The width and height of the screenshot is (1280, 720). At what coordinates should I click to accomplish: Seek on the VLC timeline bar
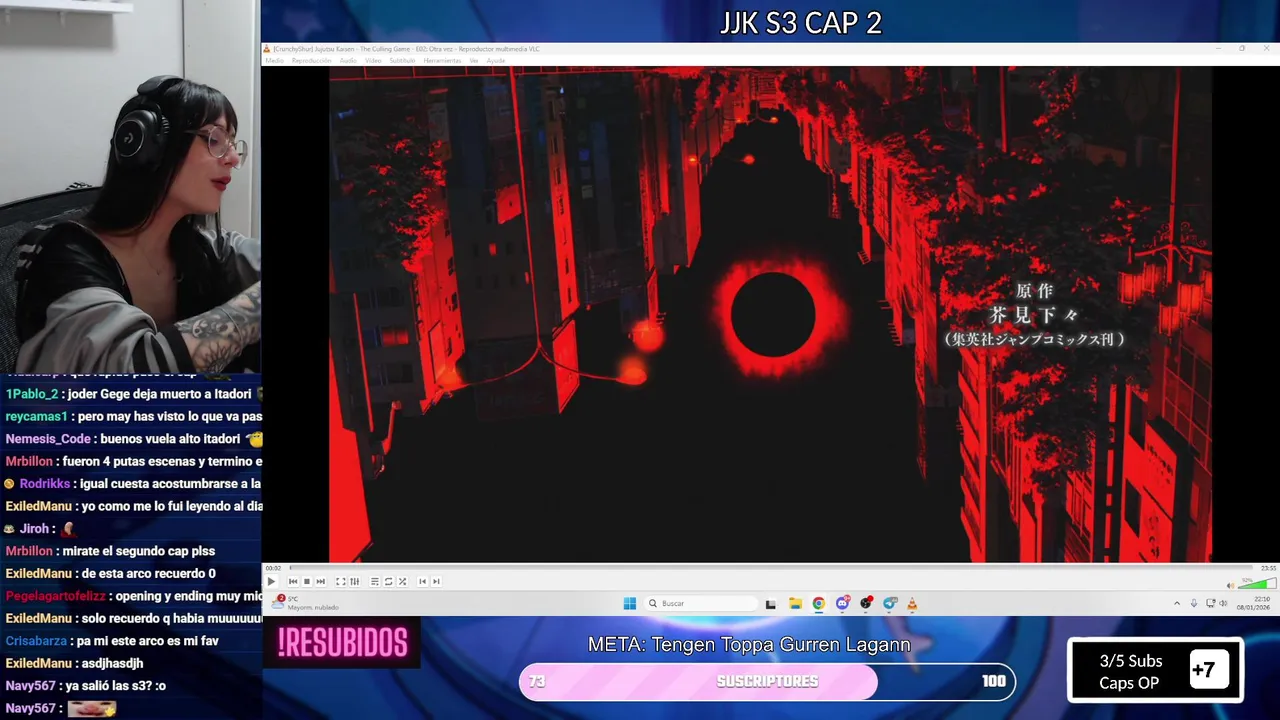click(x=770, y=568)
